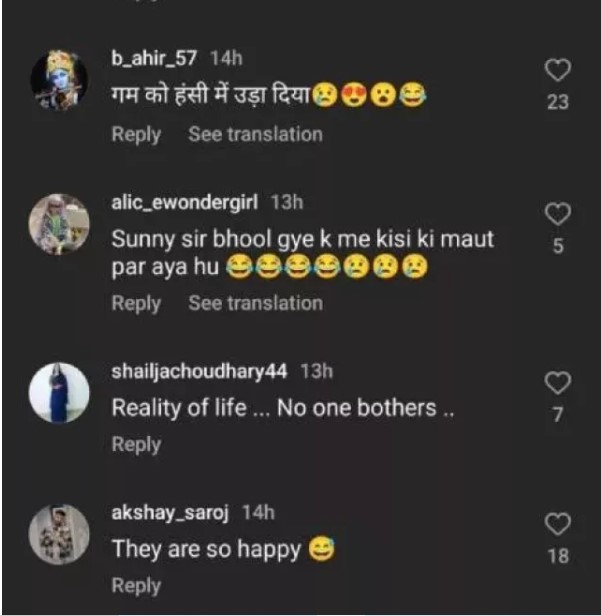Image resolution: width=601 pixels, height=616 pixels.
Task: Like shailjachoudhary44's comment with heart
Action: click(559, 383)
